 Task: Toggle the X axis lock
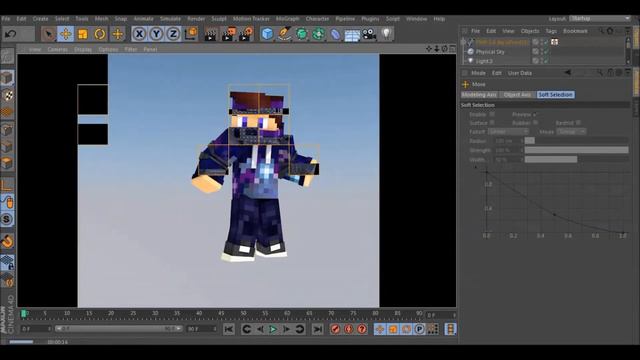tap(140, 34)
